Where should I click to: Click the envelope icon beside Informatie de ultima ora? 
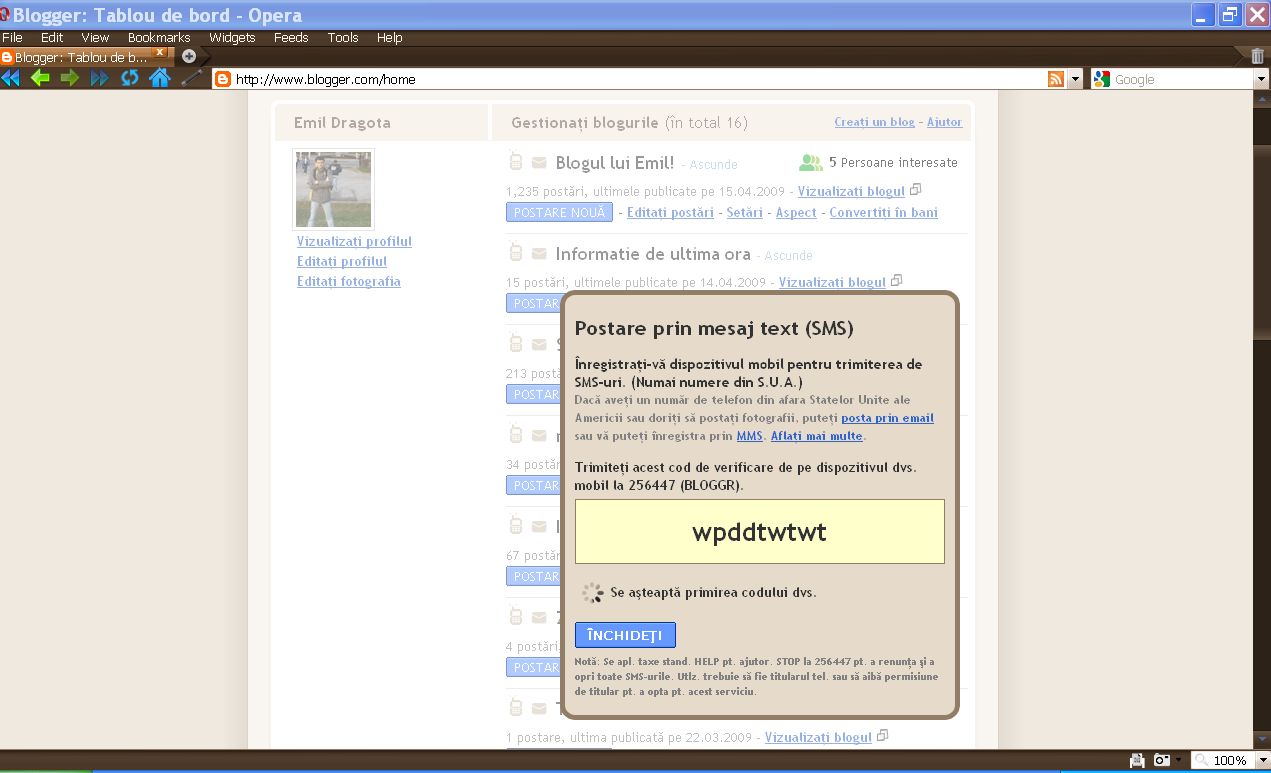(x=539, y=254)
